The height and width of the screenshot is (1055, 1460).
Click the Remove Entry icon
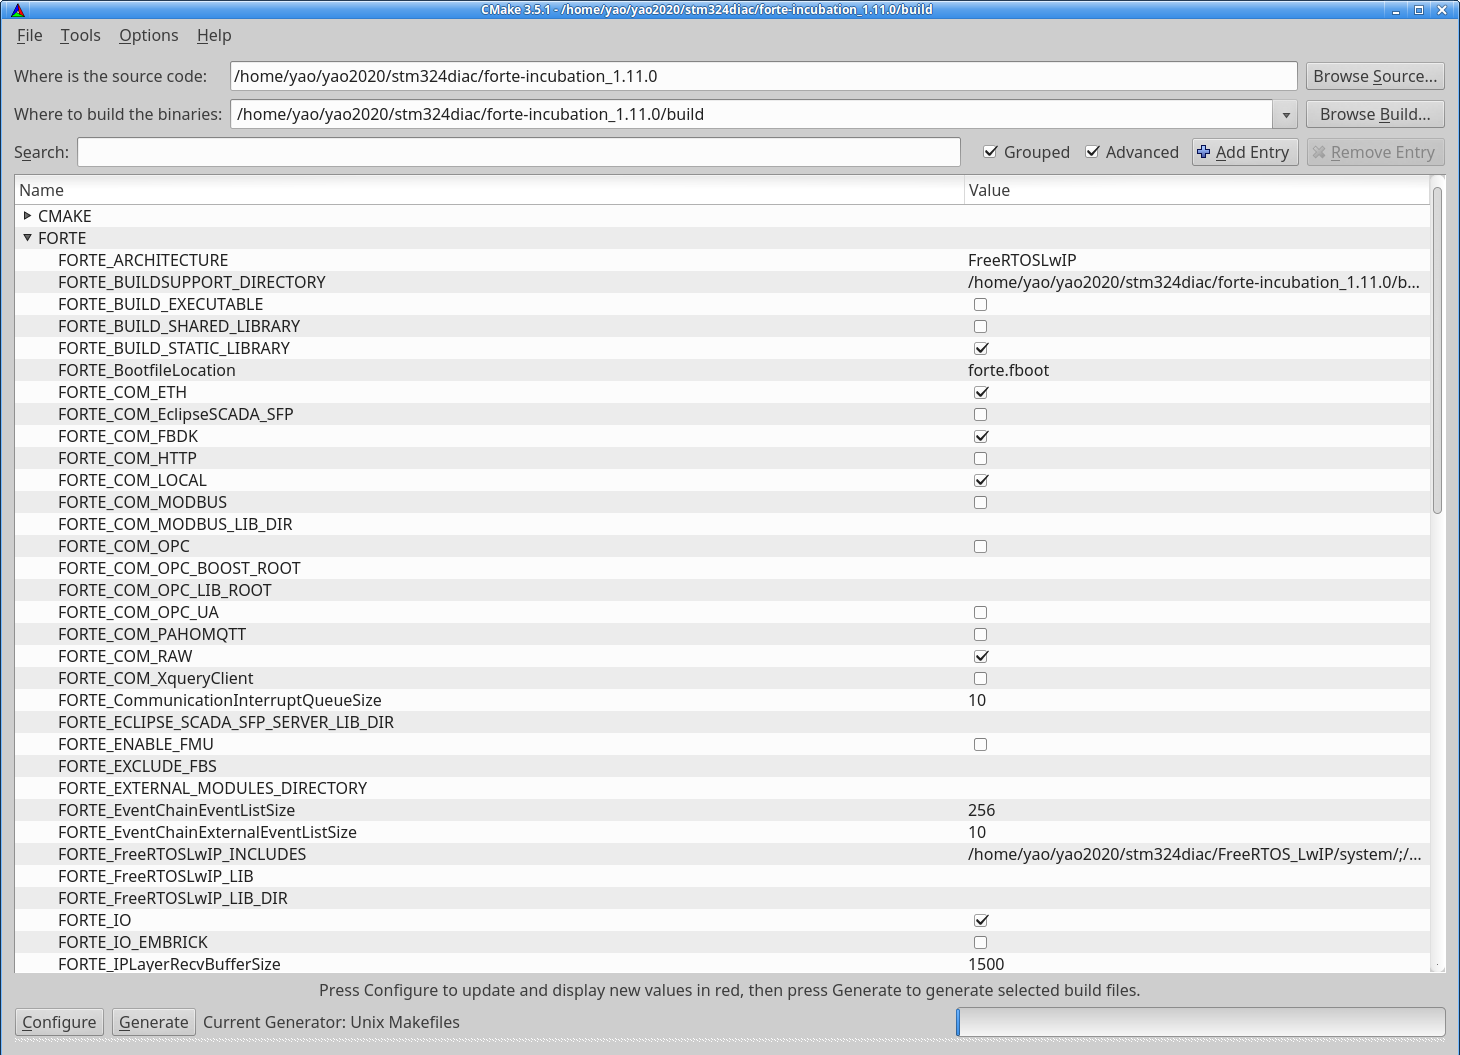tap(1321, 152)
